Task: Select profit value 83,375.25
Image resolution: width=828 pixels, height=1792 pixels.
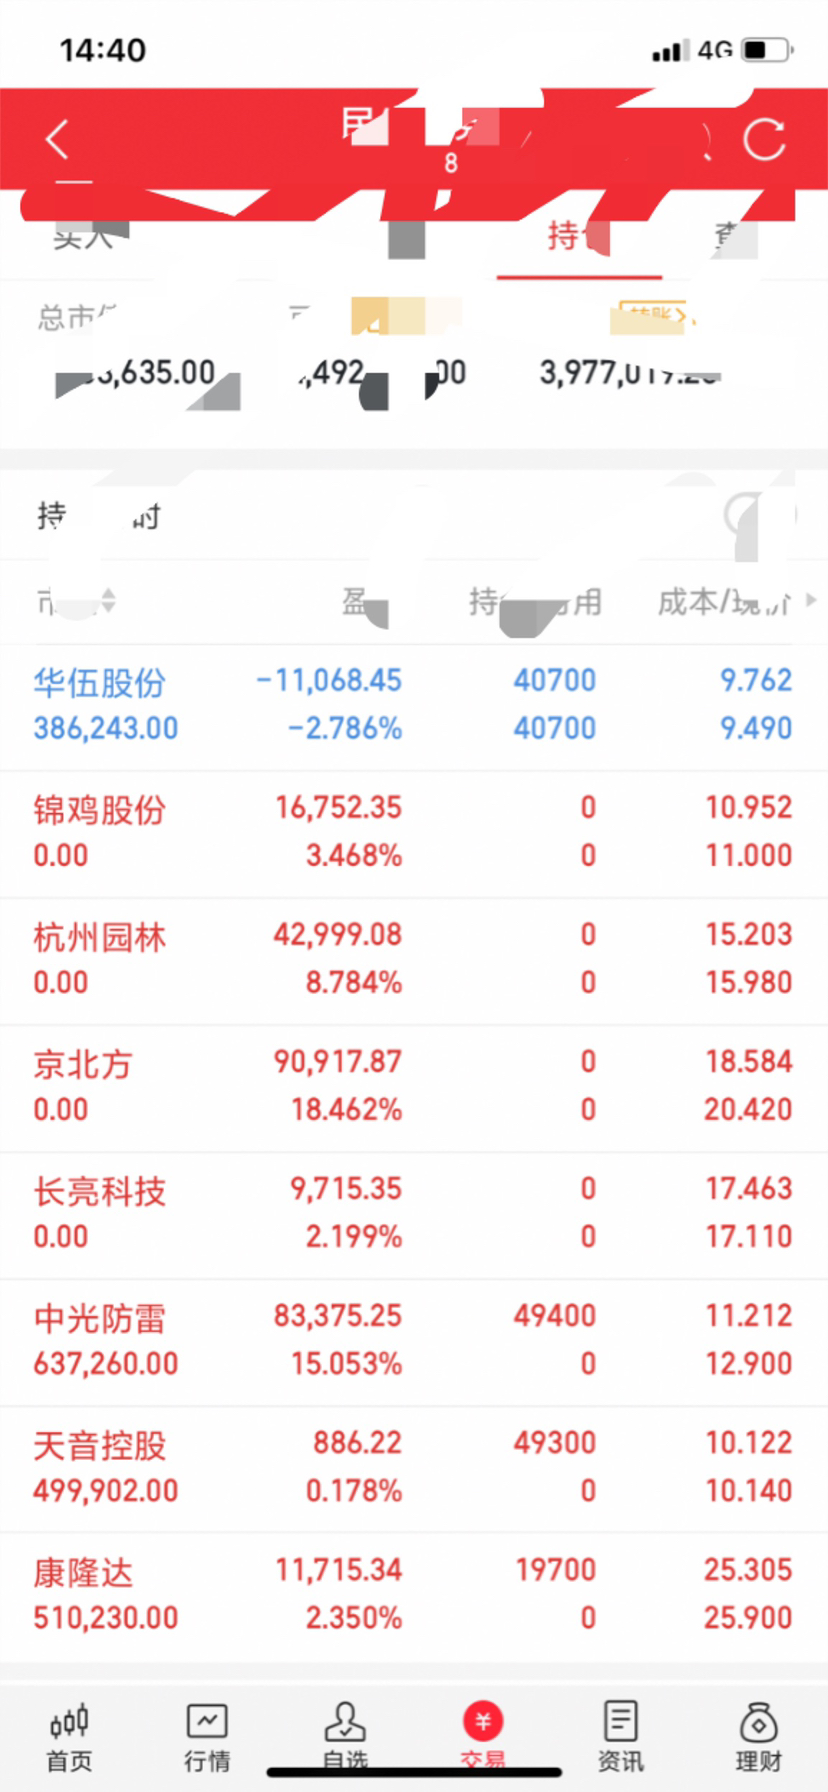Action: tap(338, 1316)
